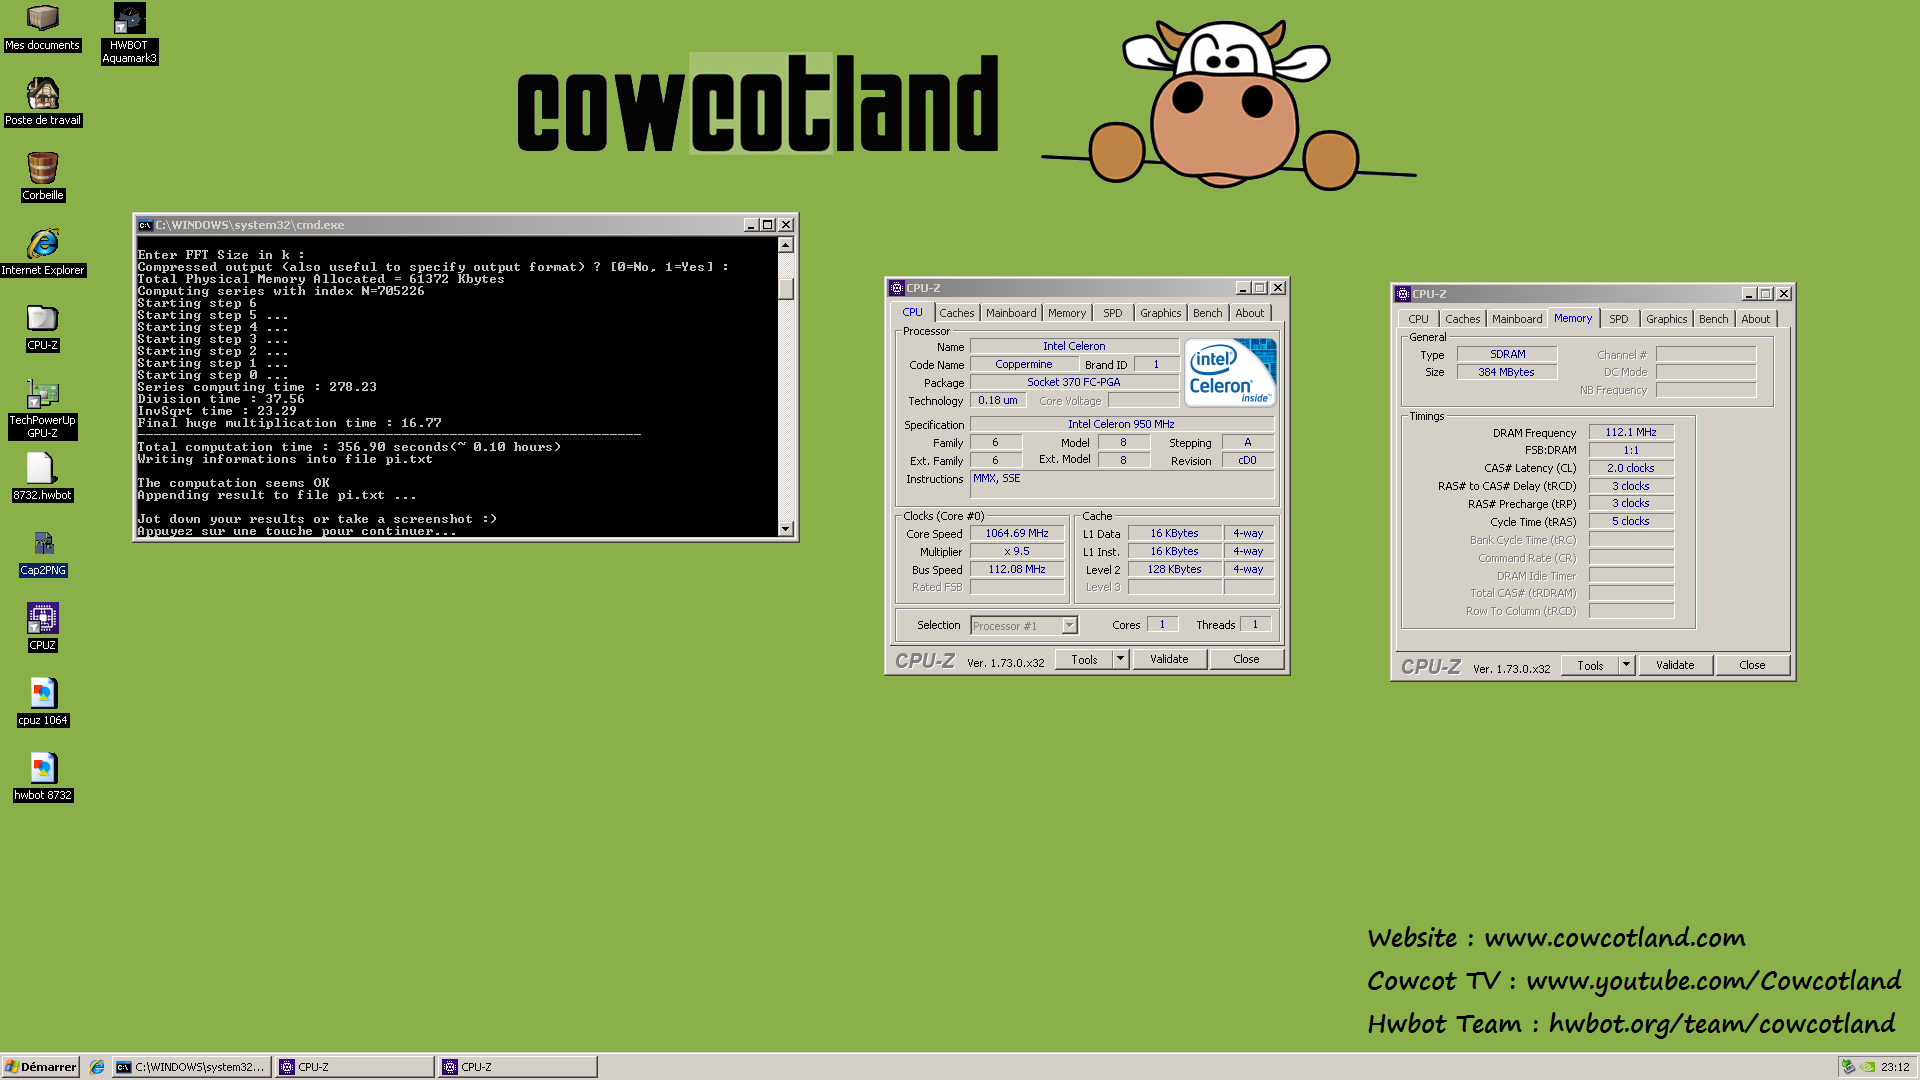Image resolution: width=1920 pixels, height=1080 pixels.
Task: Click the cmd window scroll up arrow
Action: (786, 246)
